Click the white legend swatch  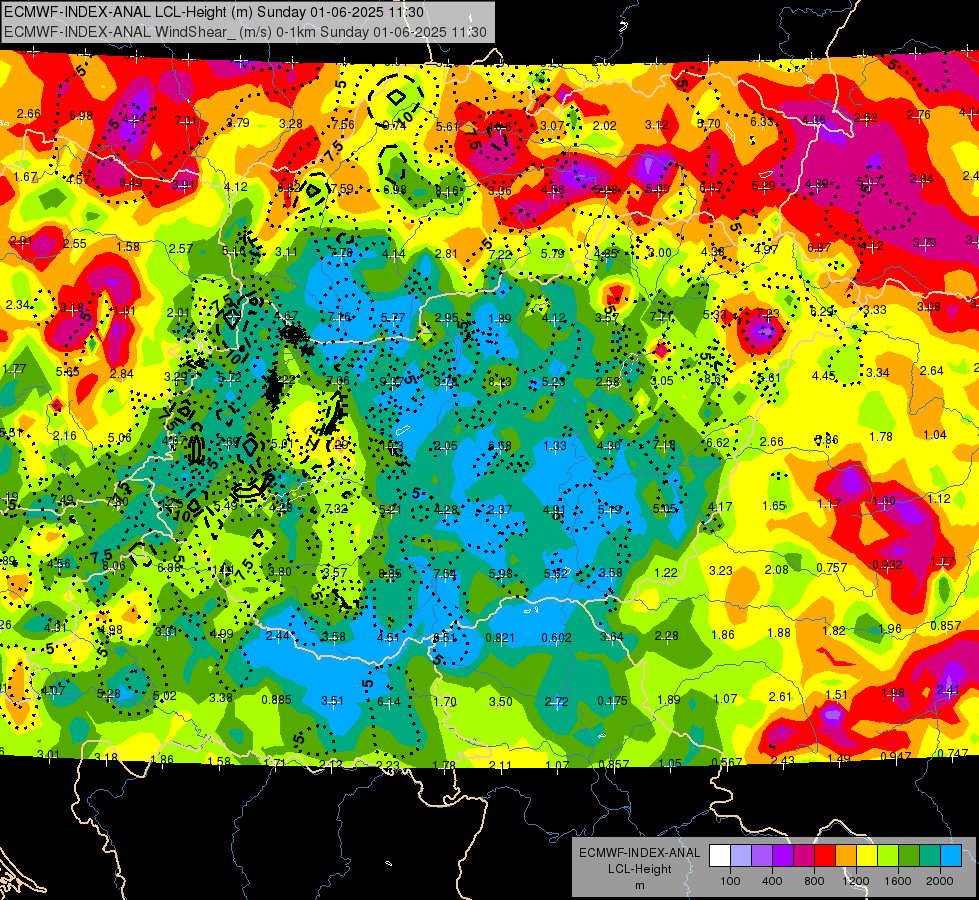[x=720, y=856]
